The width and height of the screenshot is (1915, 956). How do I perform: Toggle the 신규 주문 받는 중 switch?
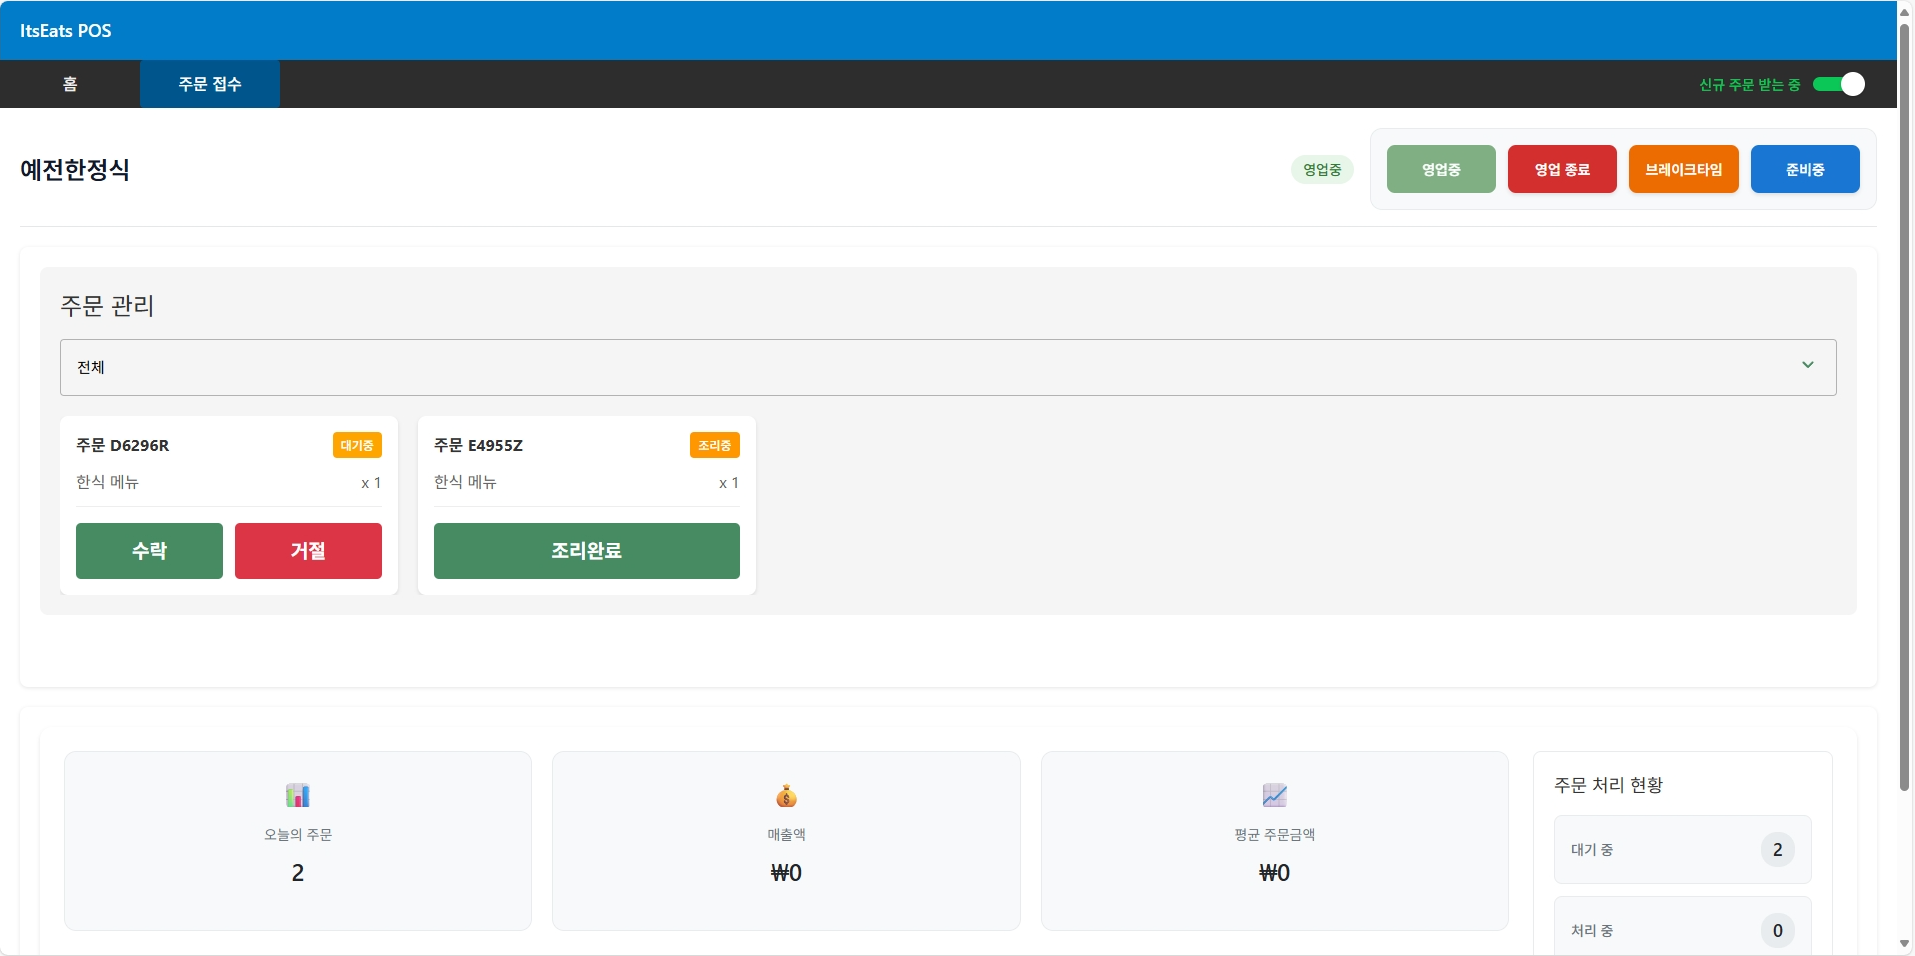tap(1838, 84)
